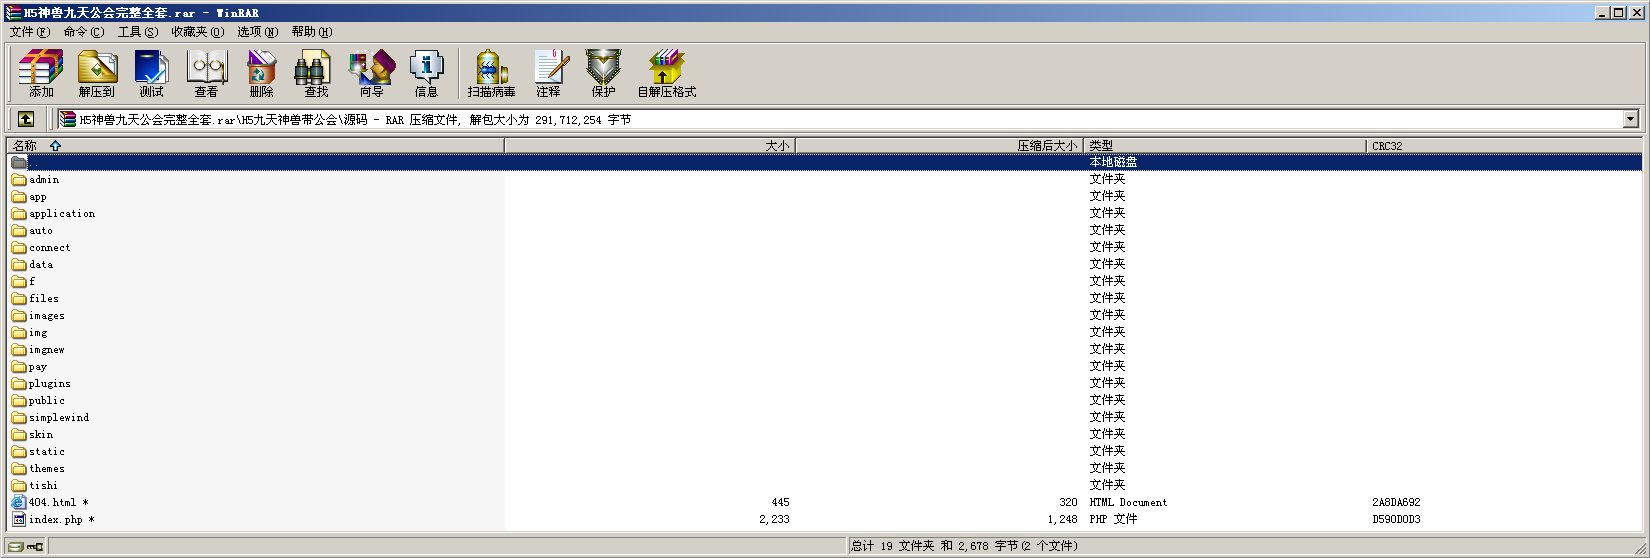Launch the Wizard (向导) tool
1650x558 pixels.
371,73
